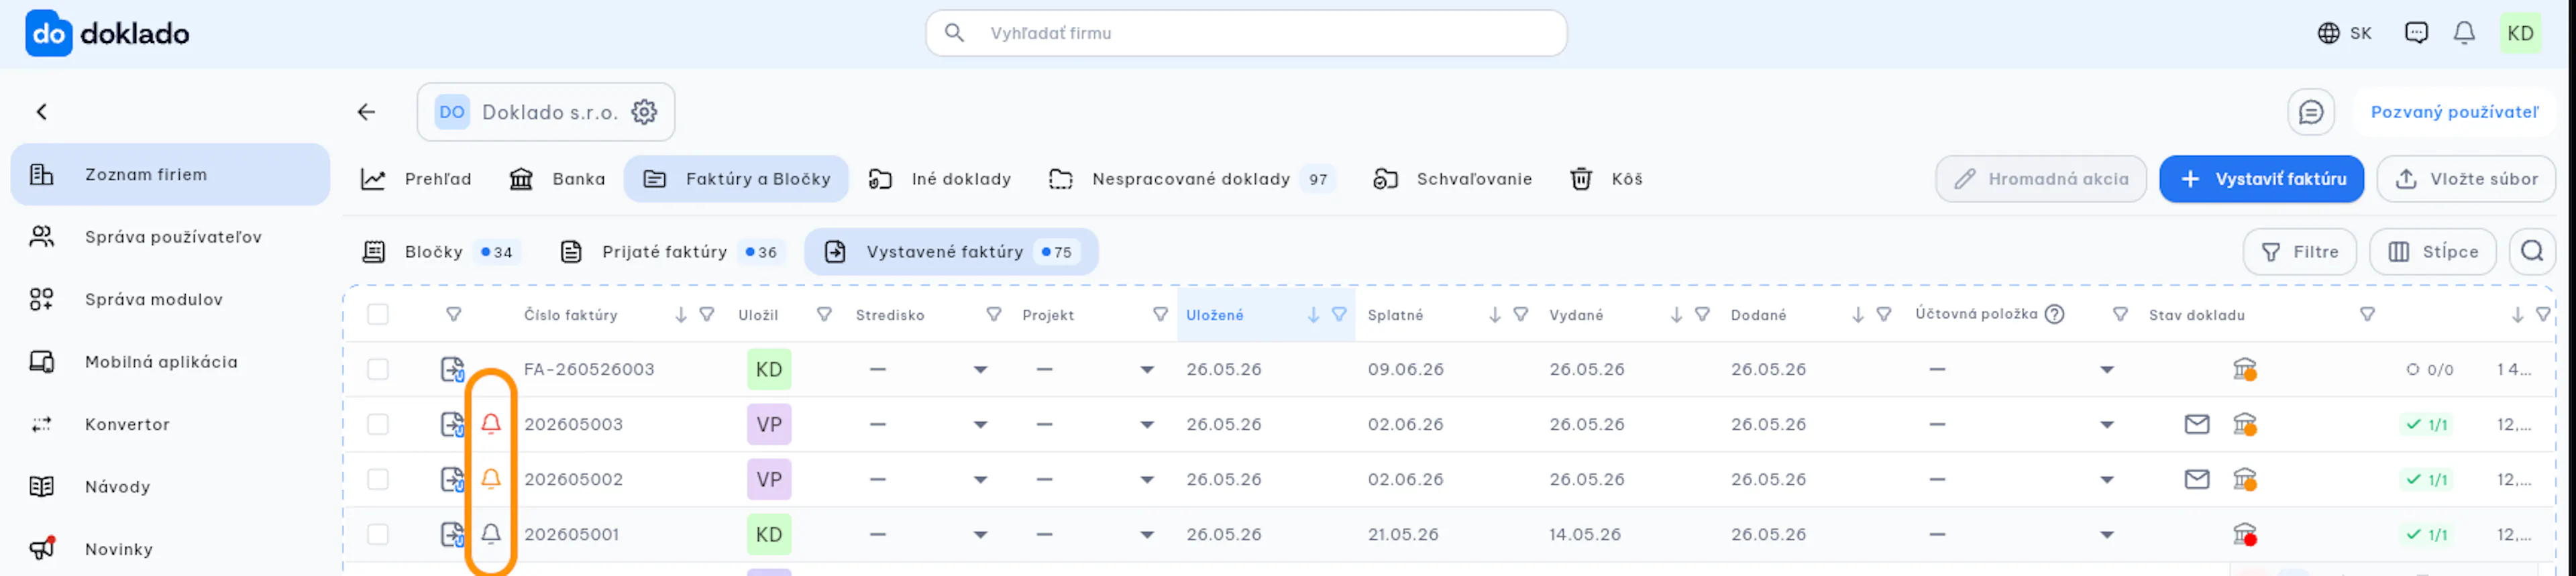Click the grey bell on invoice 202605001

pyautogui.click(x=491, y=534)
